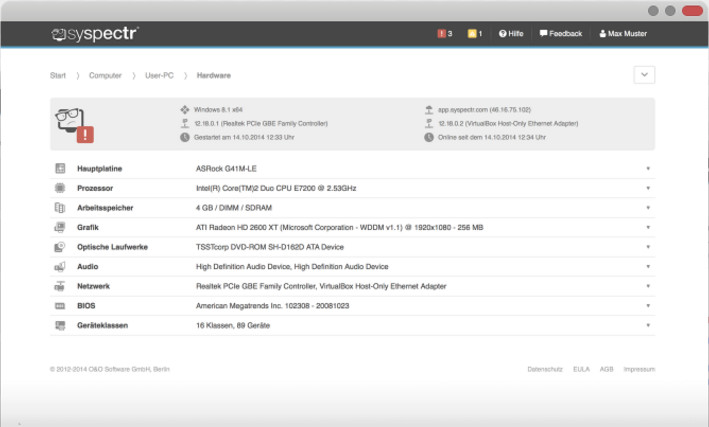The image size is (709, 427).
Task: Go to Computer in breadcrumb
Action: pos(105,76)
